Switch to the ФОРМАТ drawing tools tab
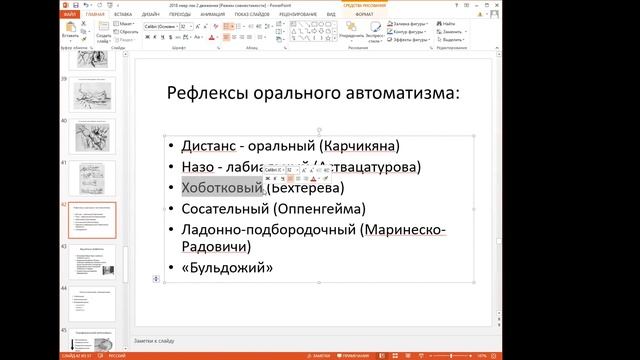 [x=364, y=14]
